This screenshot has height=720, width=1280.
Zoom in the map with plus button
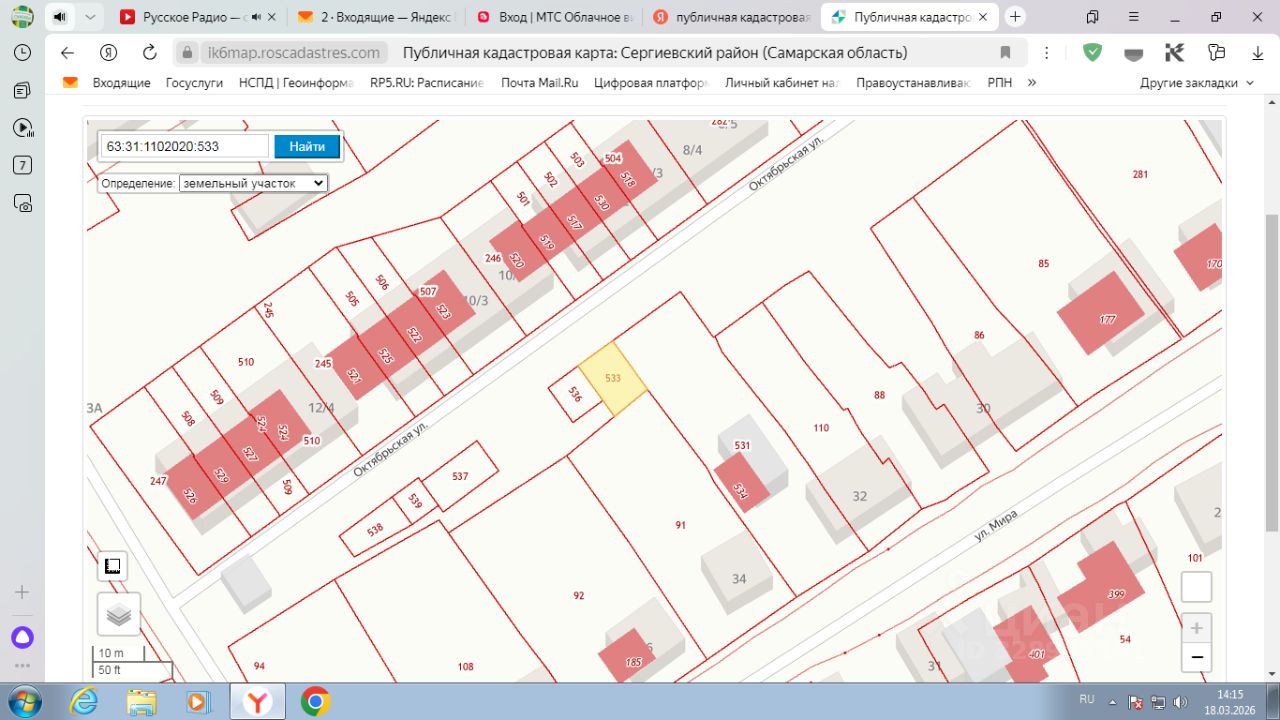tap(1196, 629)
